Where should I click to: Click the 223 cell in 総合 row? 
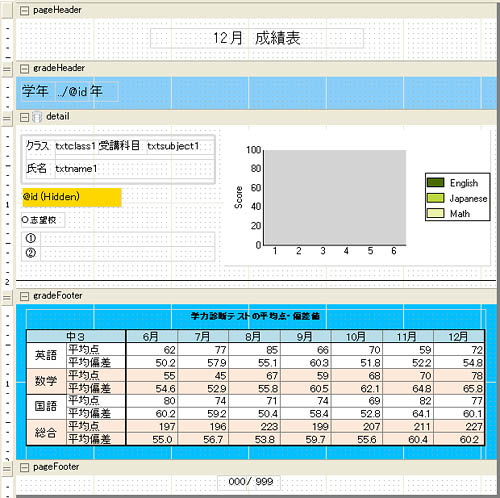pos(255,426)
